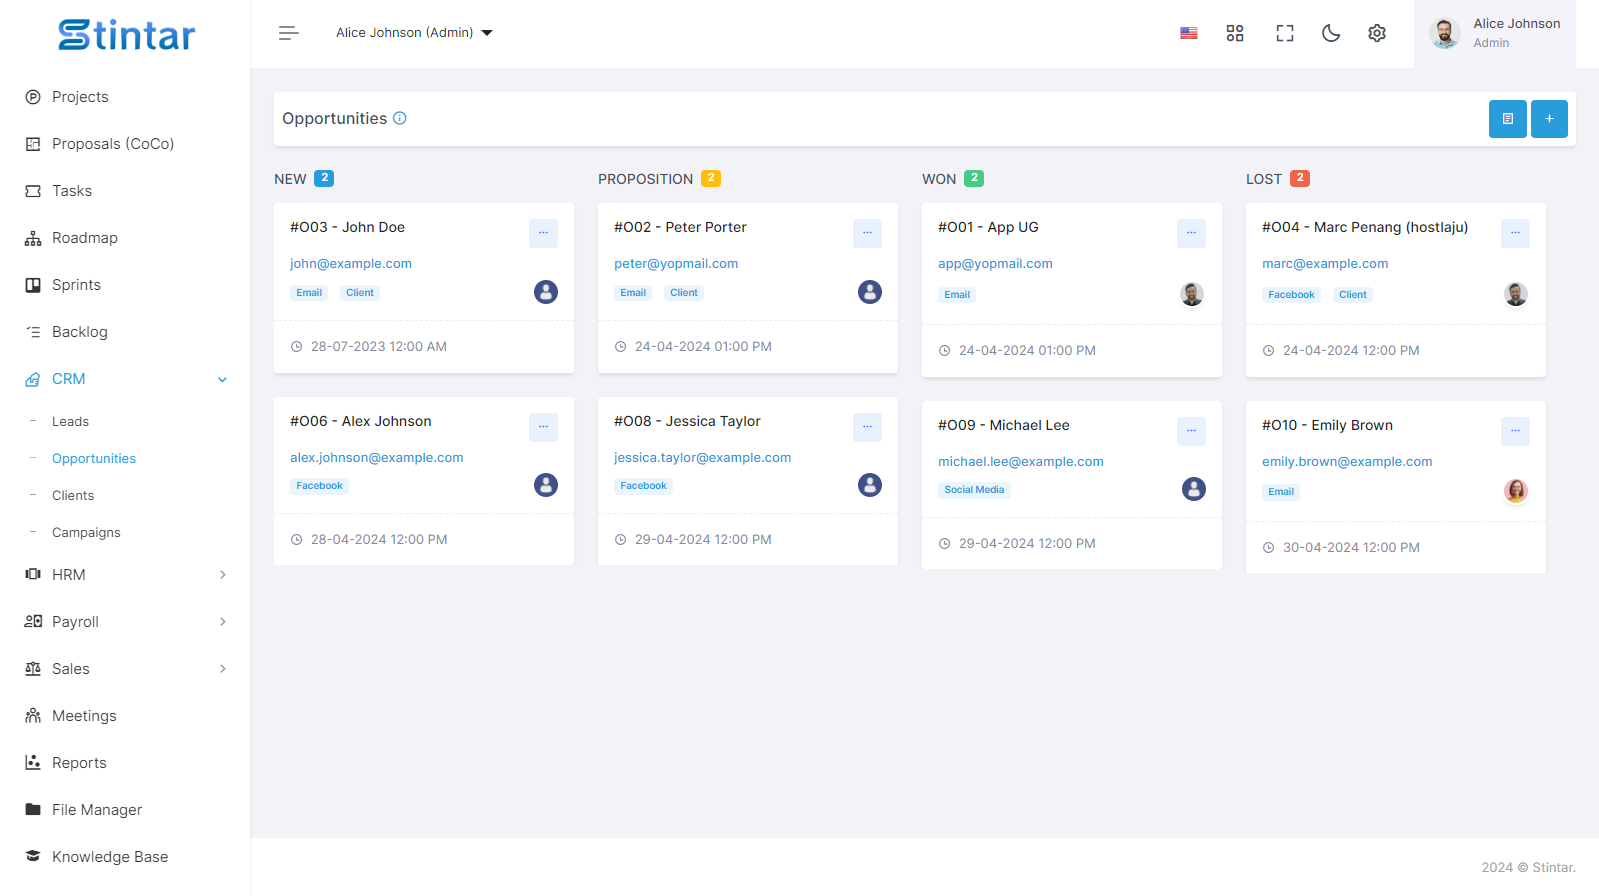The width and height of the screenshot is (1599, 896).
Task: Switch to dark mode via the moon icon
Action: tap(1331, 33)
